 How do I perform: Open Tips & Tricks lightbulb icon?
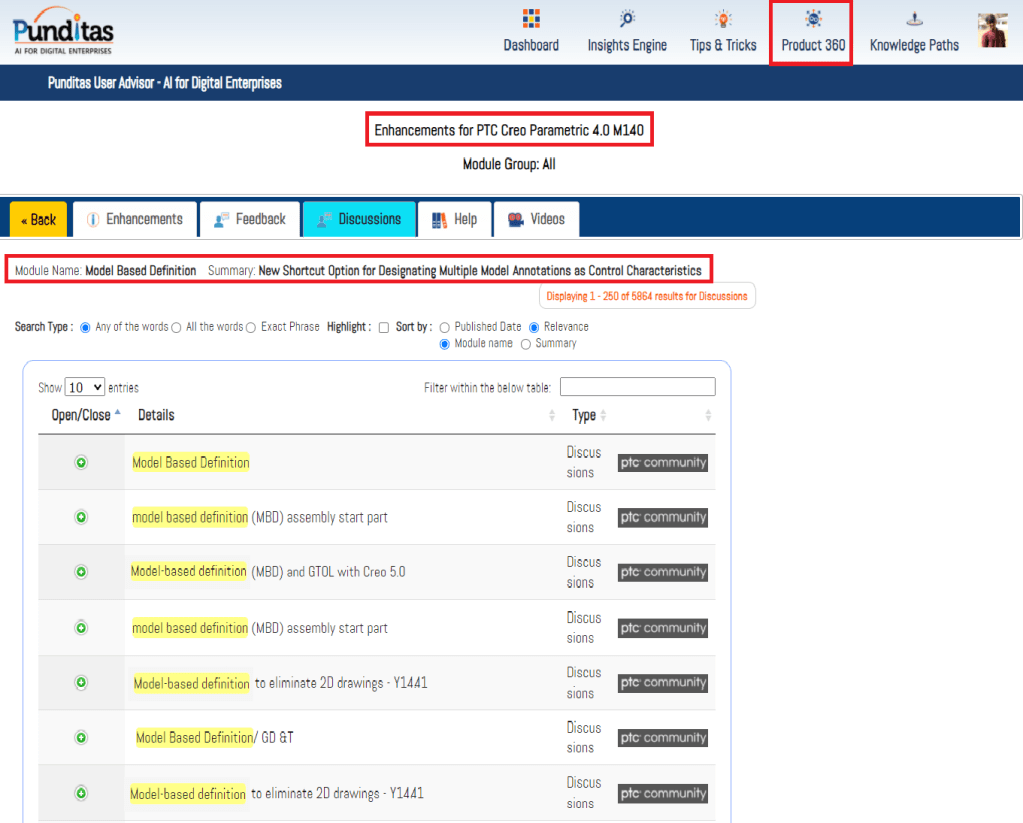(x=723, y=20)
